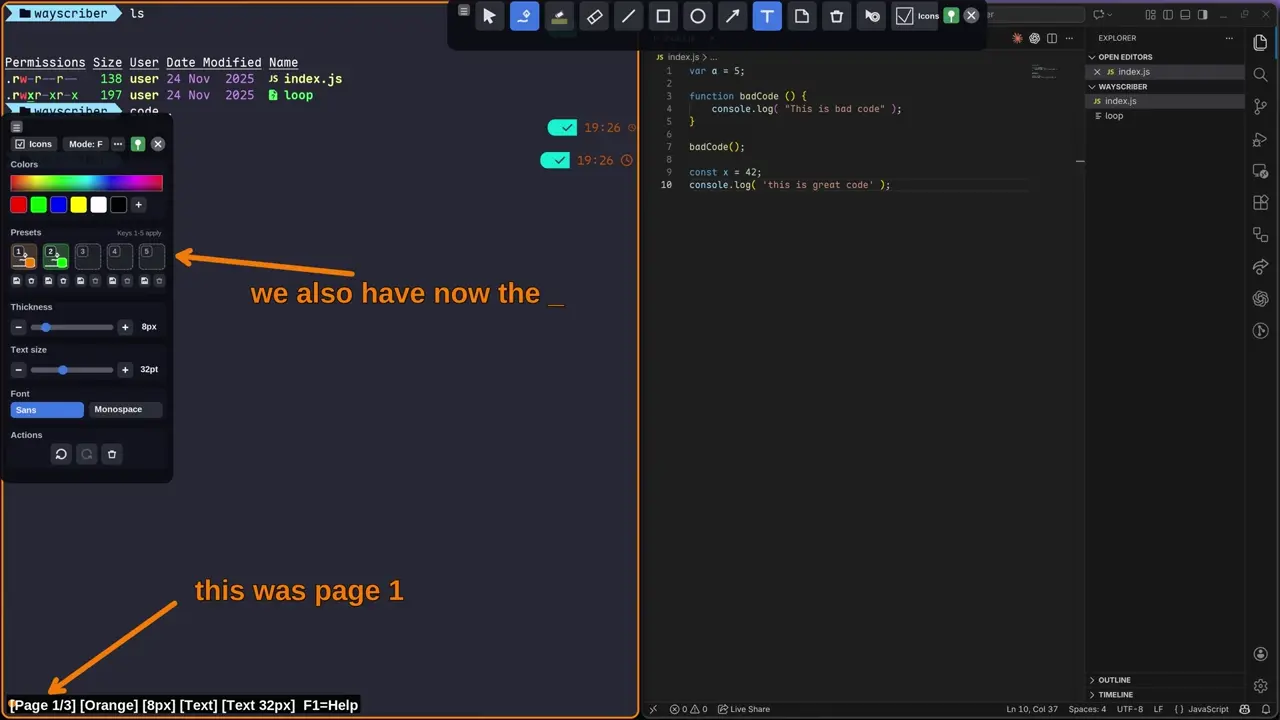Open side panel three-dots options
The image size is (1280, 720).
[x=118, y=144]
